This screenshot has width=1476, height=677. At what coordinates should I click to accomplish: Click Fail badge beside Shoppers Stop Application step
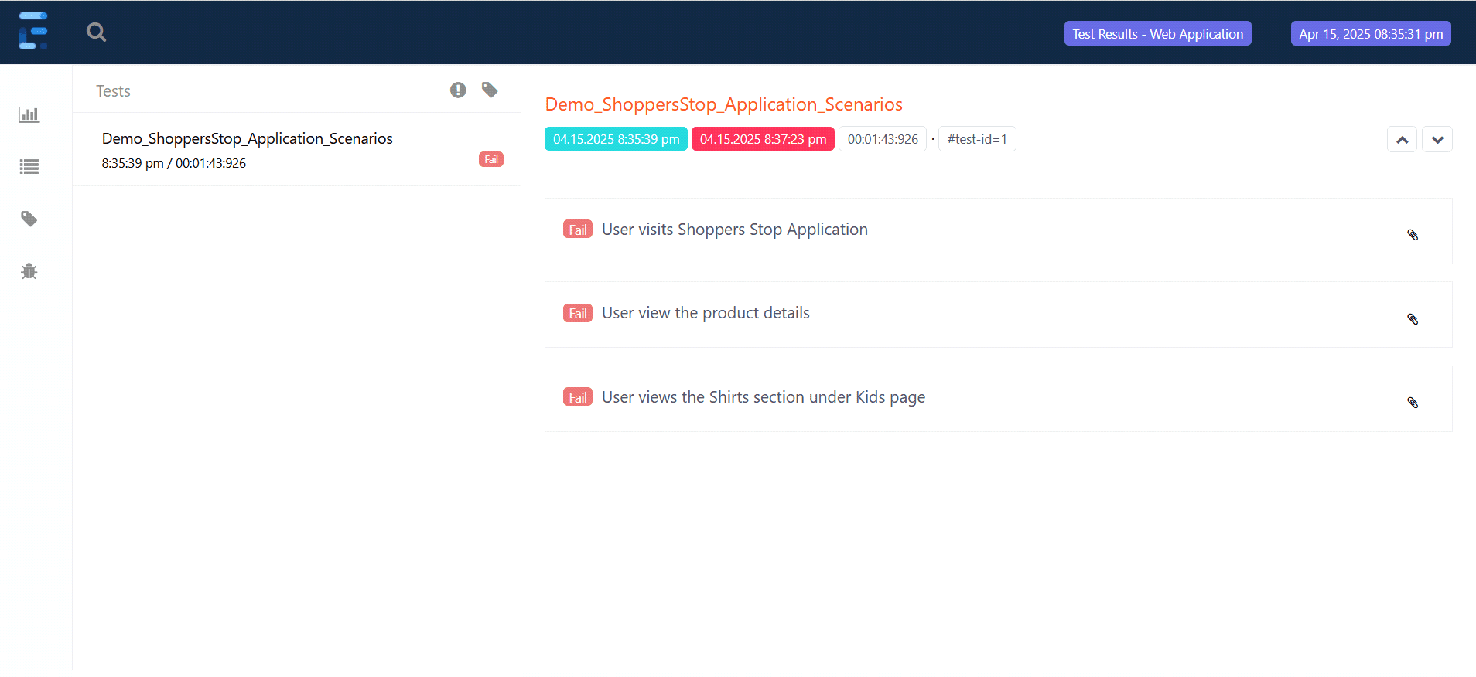(x=578, y=229)
